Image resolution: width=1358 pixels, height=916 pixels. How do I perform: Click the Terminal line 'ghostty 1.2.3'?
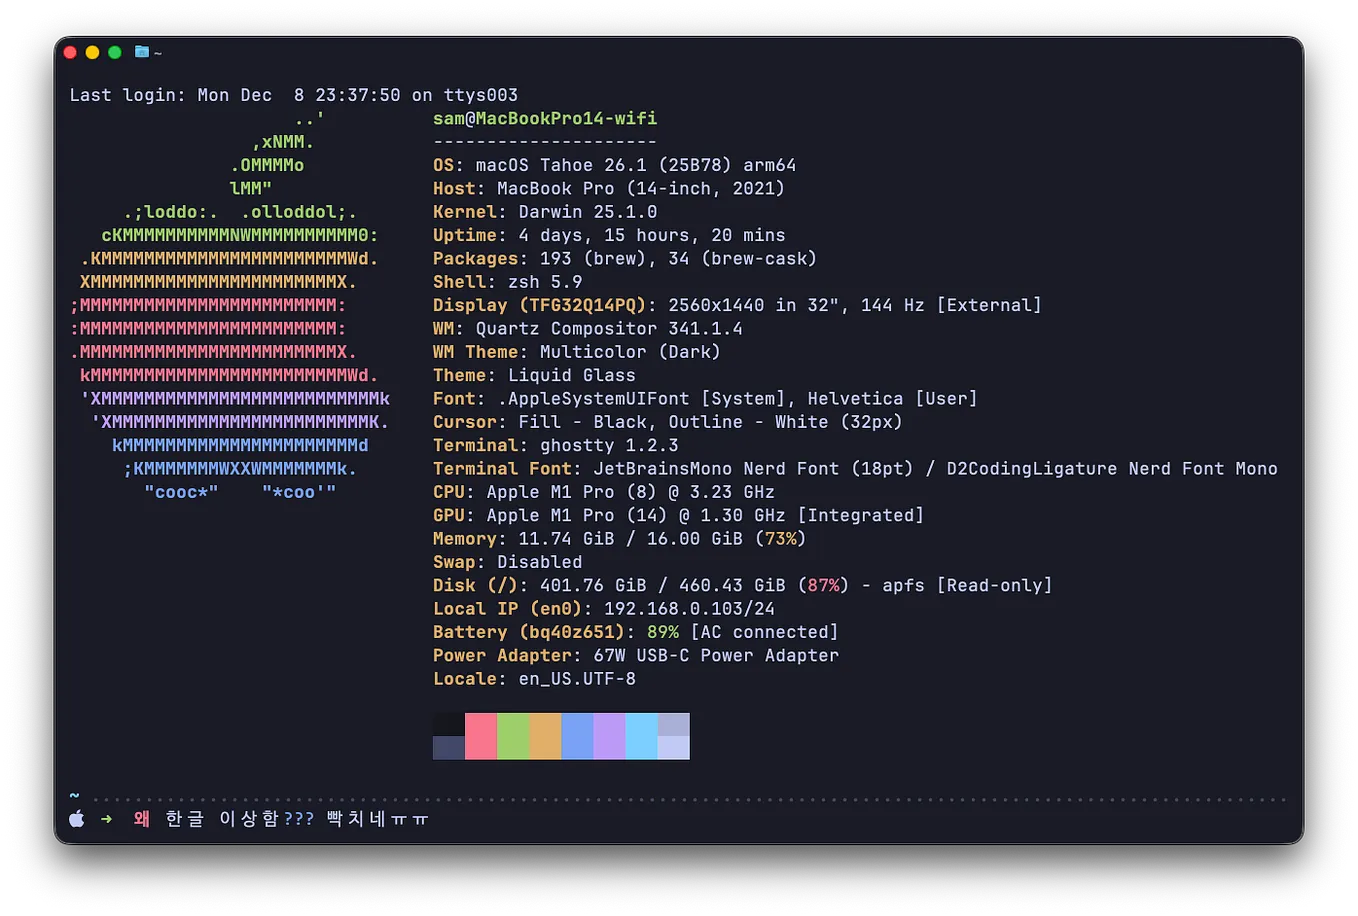pyautogui.click(x=555, y=445)
